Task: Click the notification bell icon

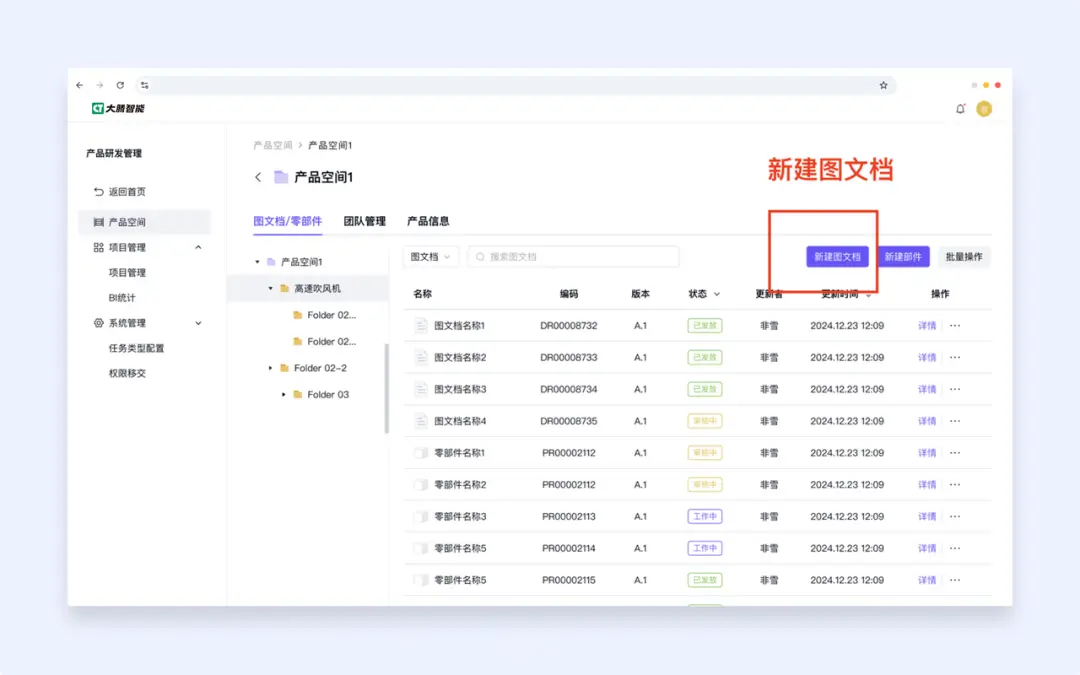Action: click(x=961, y=108)
